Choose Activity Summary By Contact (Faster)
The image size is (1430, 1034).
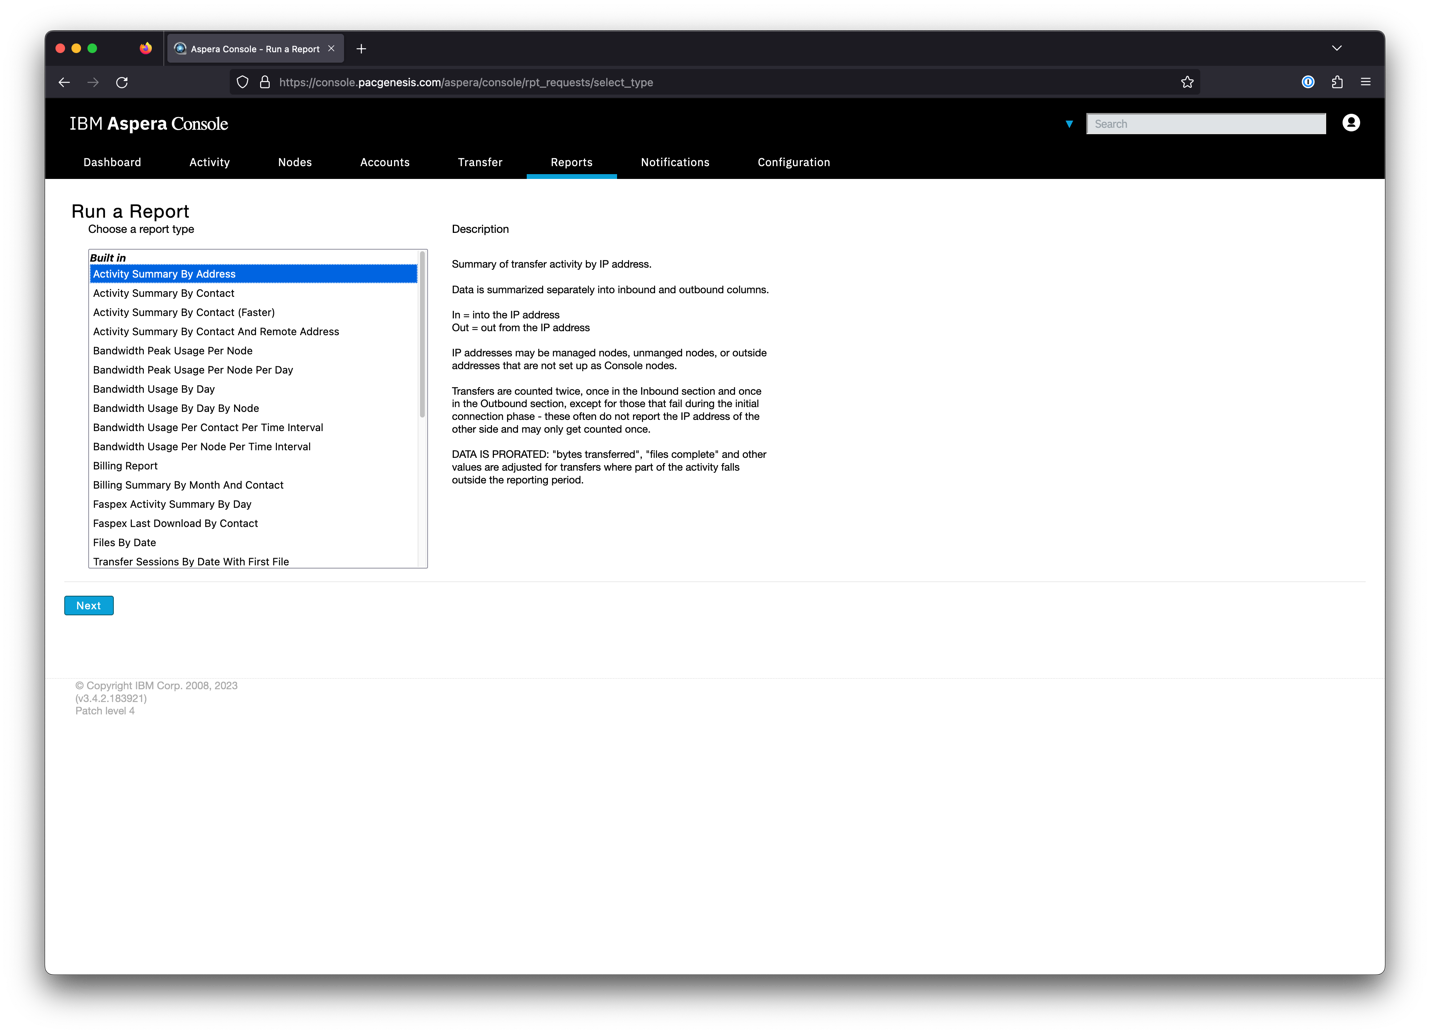pos(253,312)
